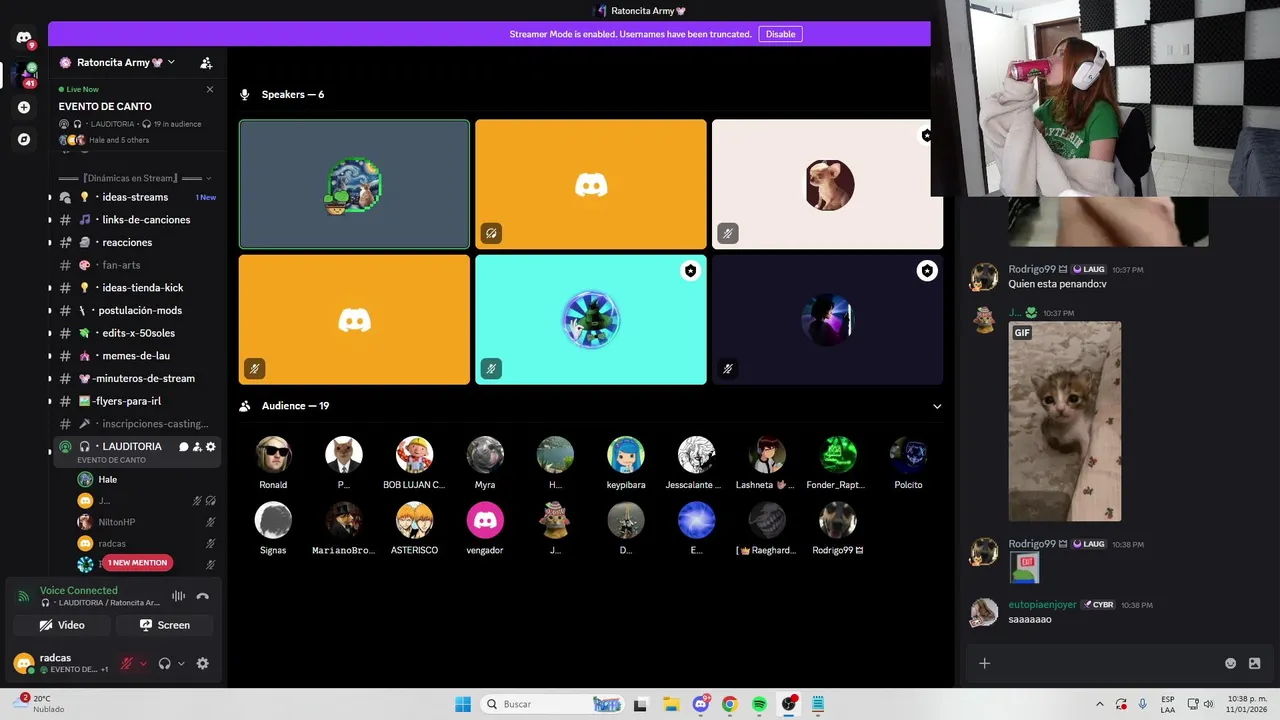Screen dimensions: 1280x720
Task: Click Rodrigo99 username on 10:37 message
Action: pos(1032,269)
